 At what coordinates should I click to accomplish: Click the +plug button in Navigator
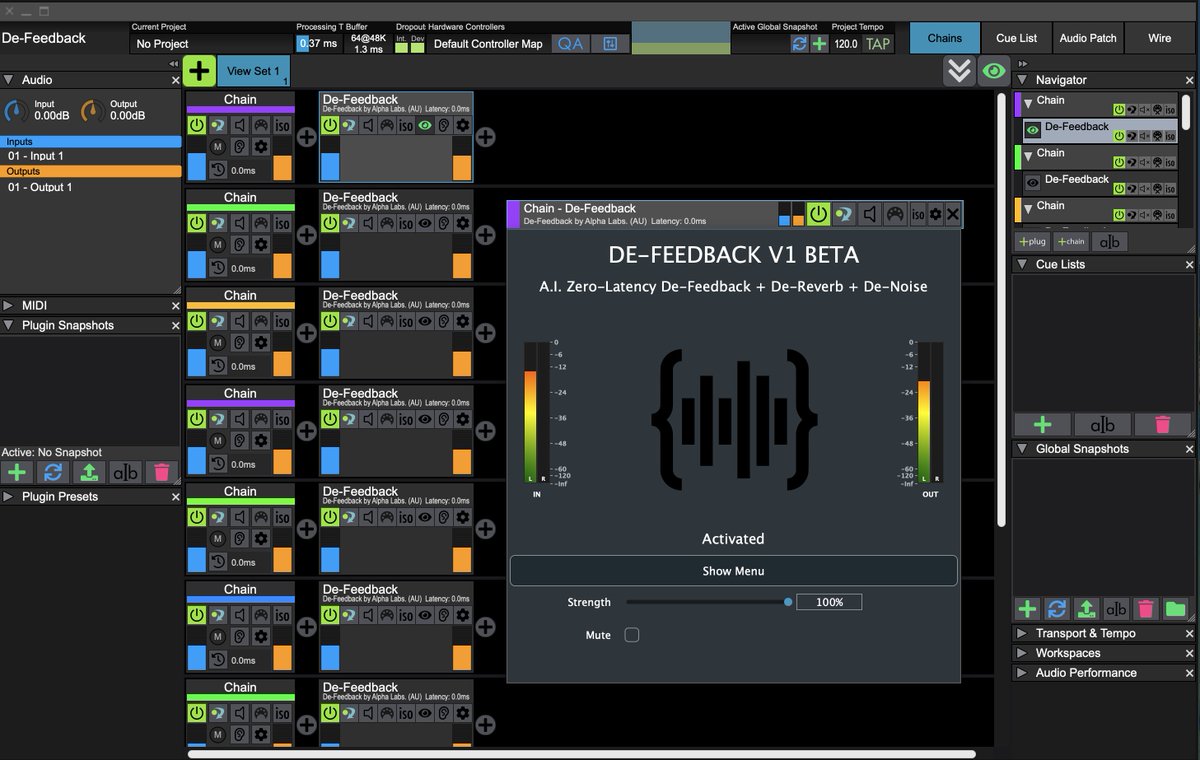point(1033,241)
